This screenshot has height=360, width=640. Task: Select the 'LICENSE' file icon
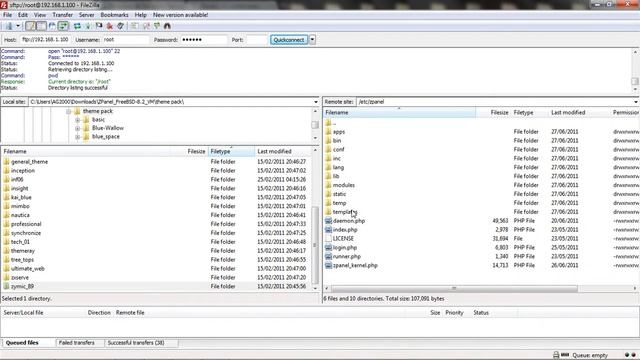328,238
